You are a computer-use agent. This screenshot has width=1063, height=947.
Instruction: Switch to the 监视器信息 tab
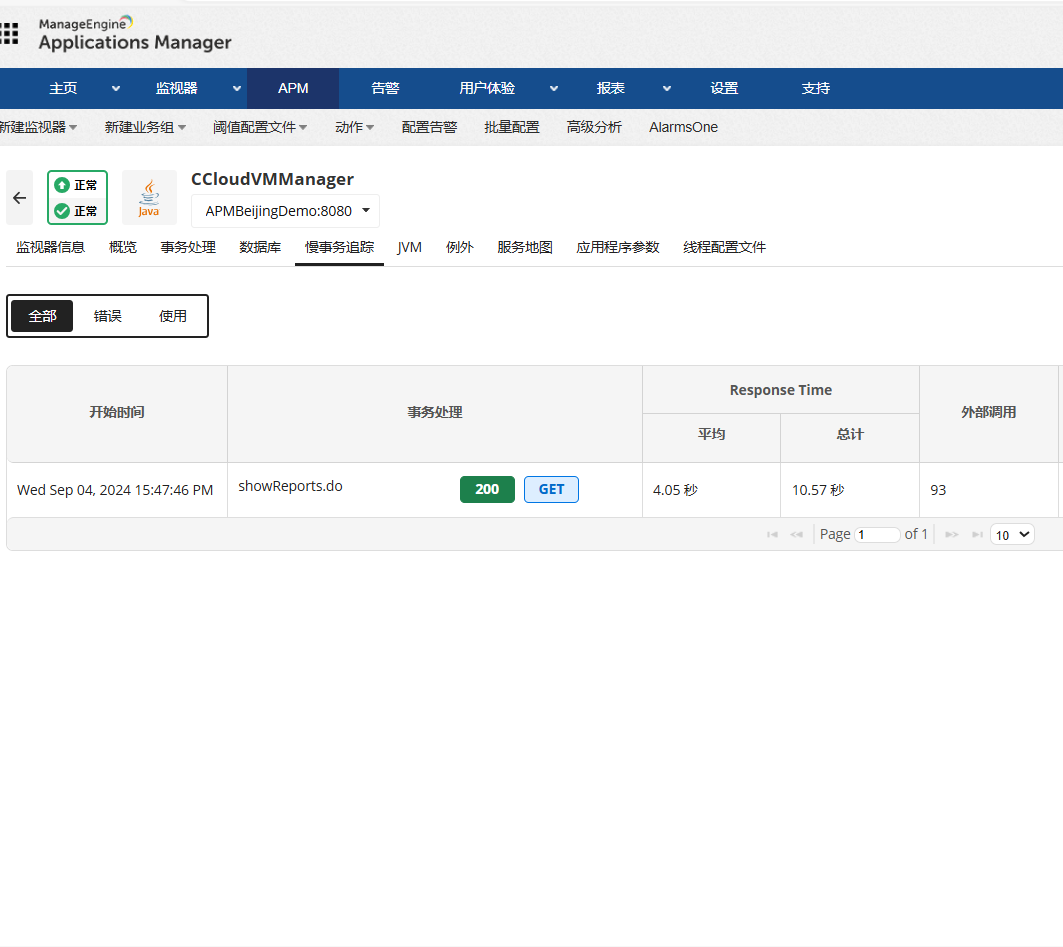50,247
